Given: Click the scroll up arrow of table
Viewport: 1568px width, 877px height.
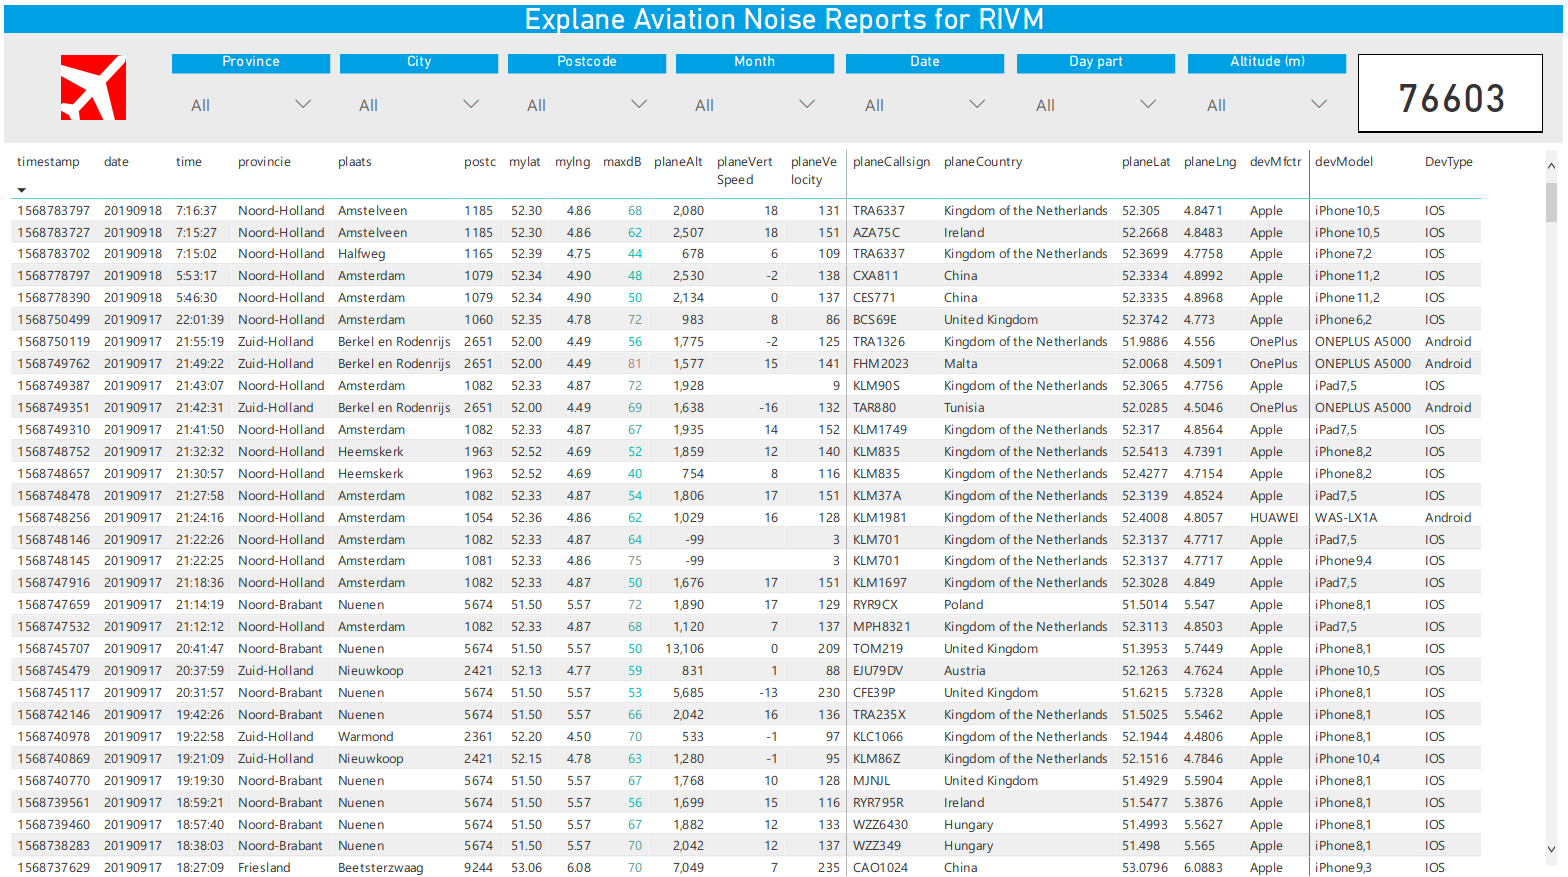Looking at the screenshot, I should (1551, 167).
